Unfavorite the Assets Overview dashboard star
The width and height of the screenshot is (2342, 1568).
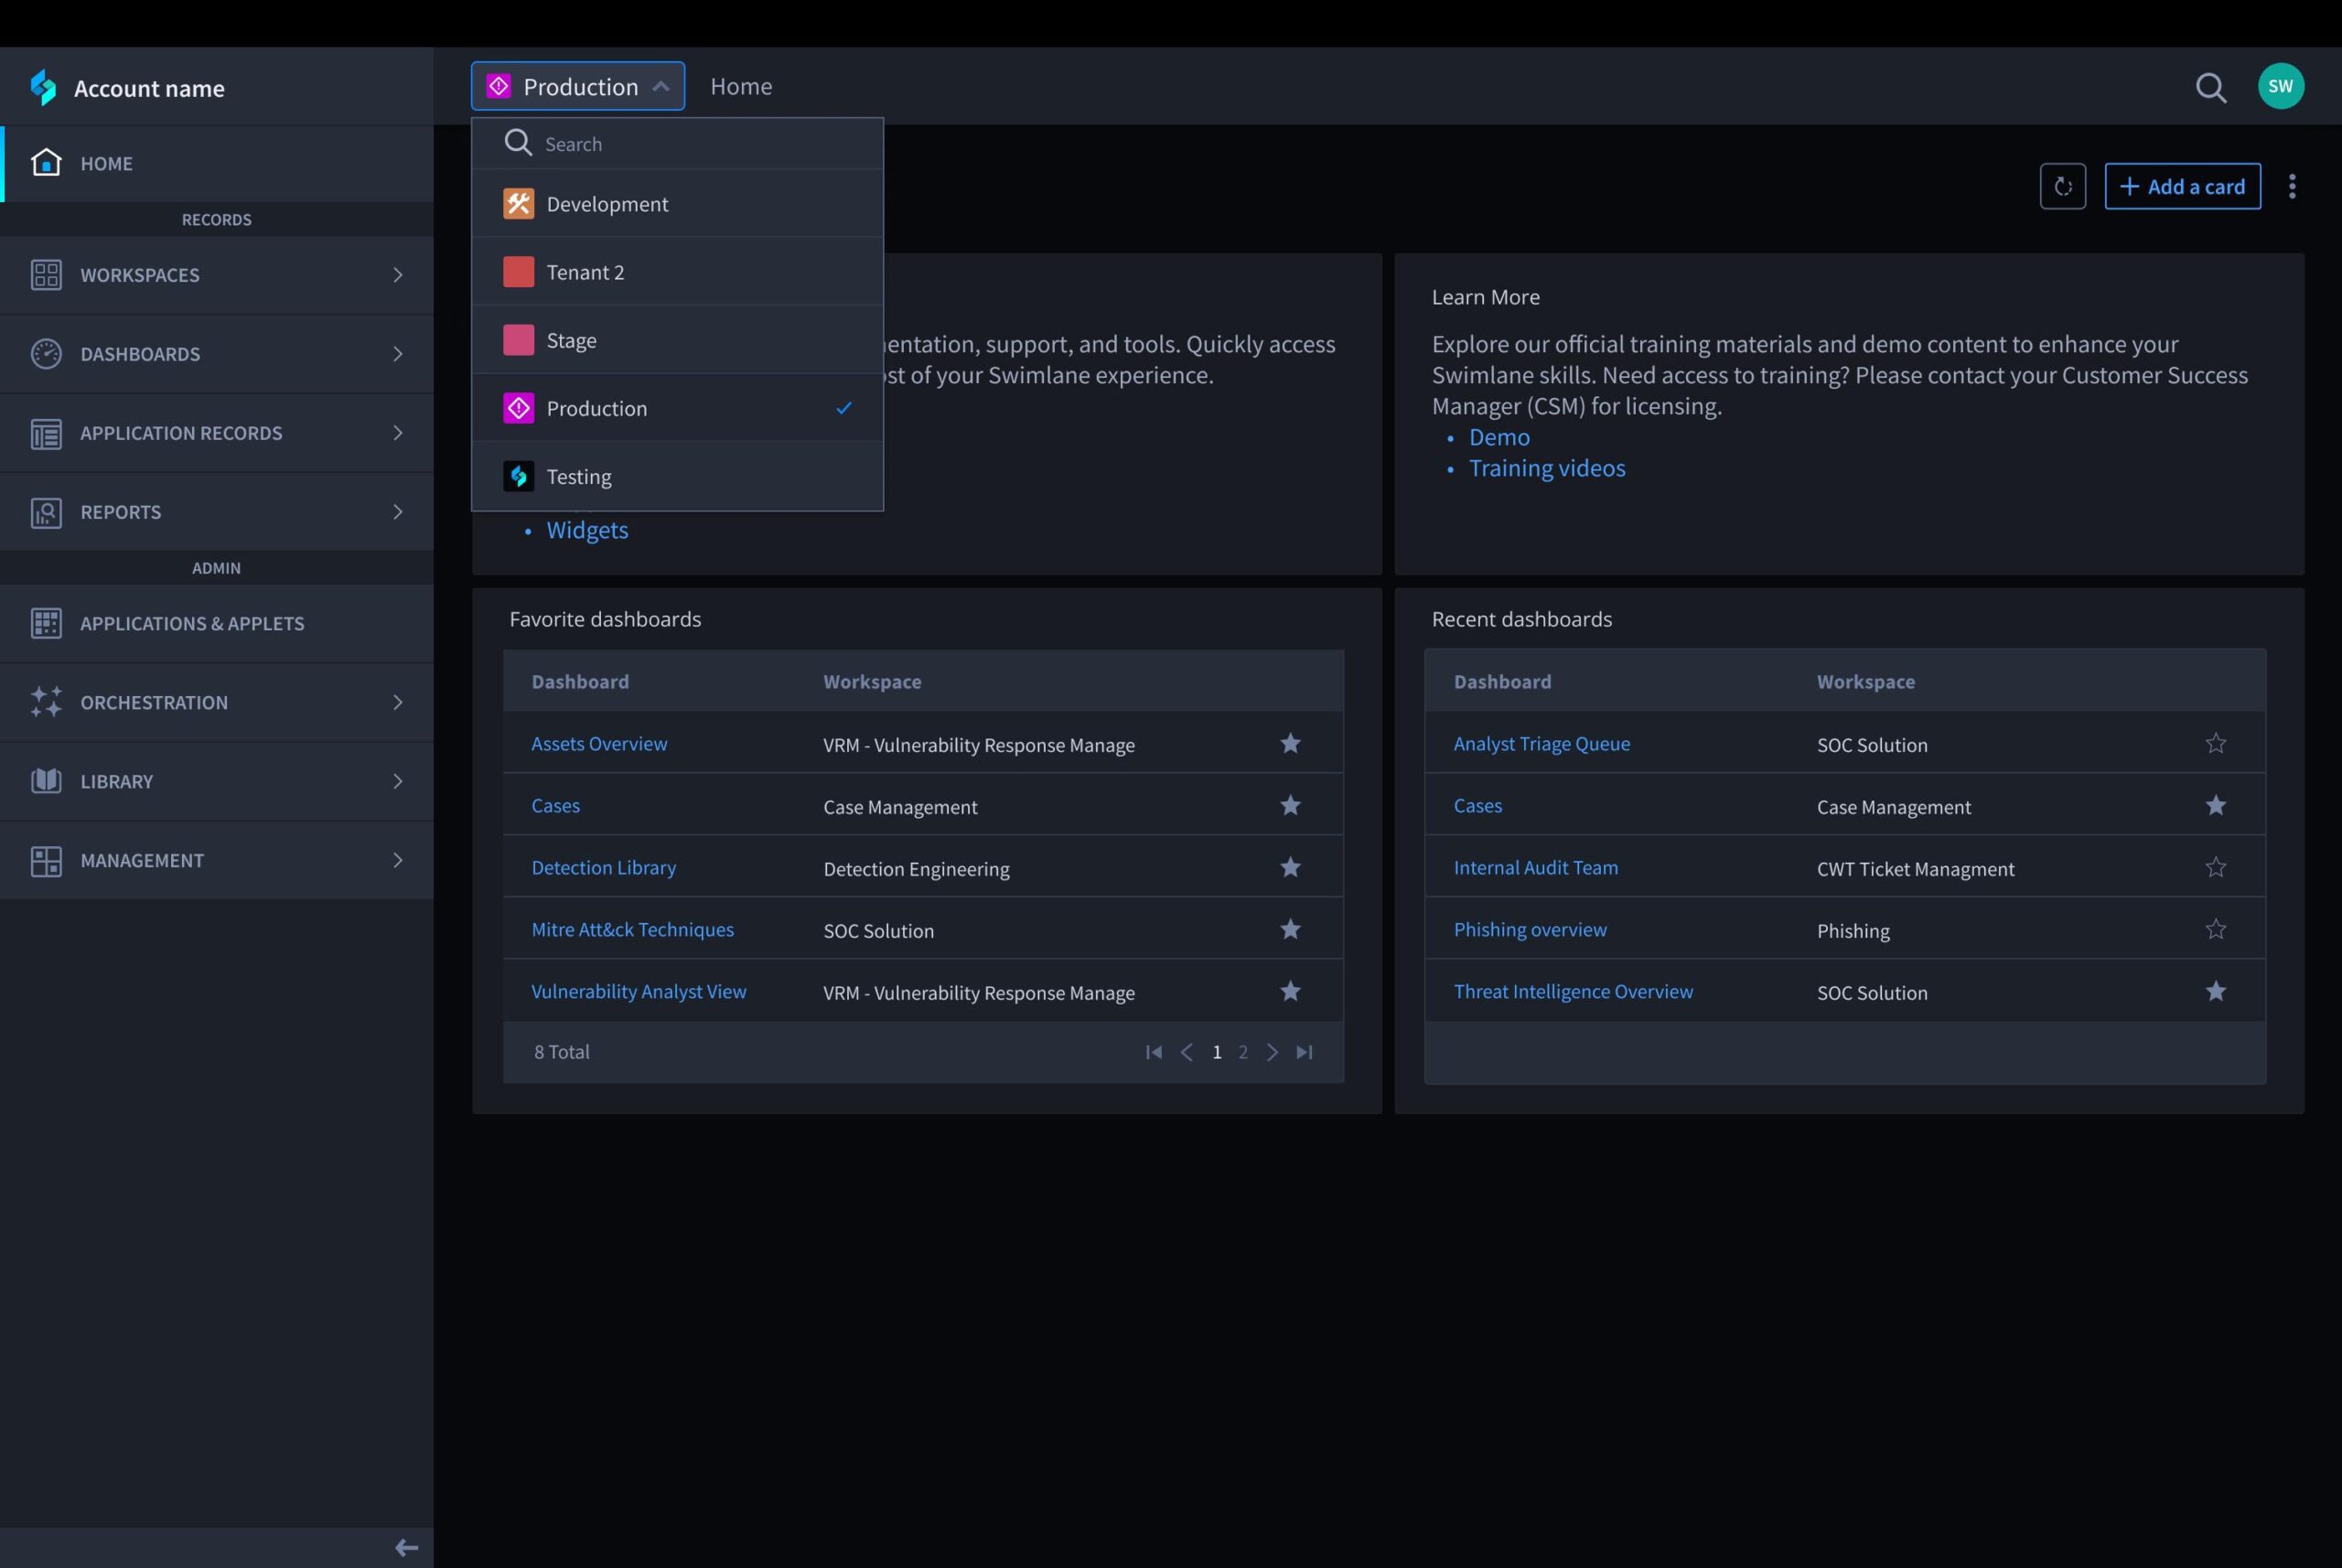(1290, 744)
